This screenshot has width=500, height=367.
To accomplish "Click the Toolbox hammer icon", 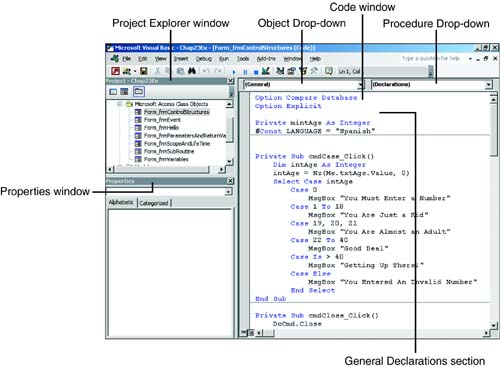I will tap(314, 71).
